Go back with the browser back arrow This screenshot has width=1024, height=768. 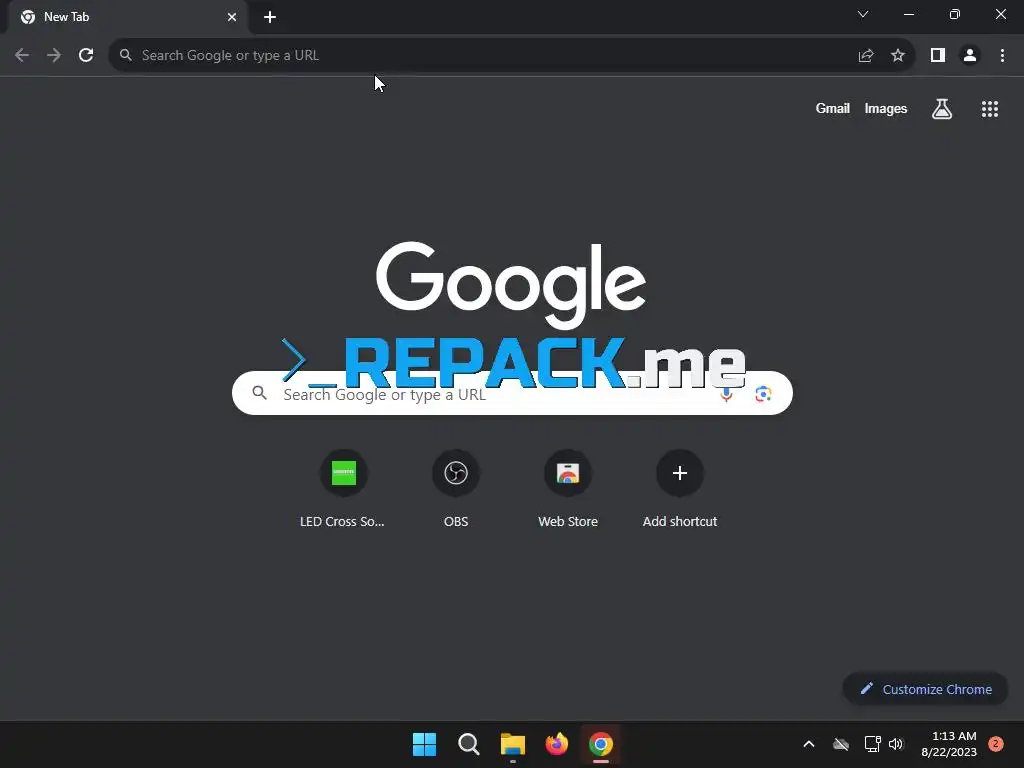(x=22, y=56)
